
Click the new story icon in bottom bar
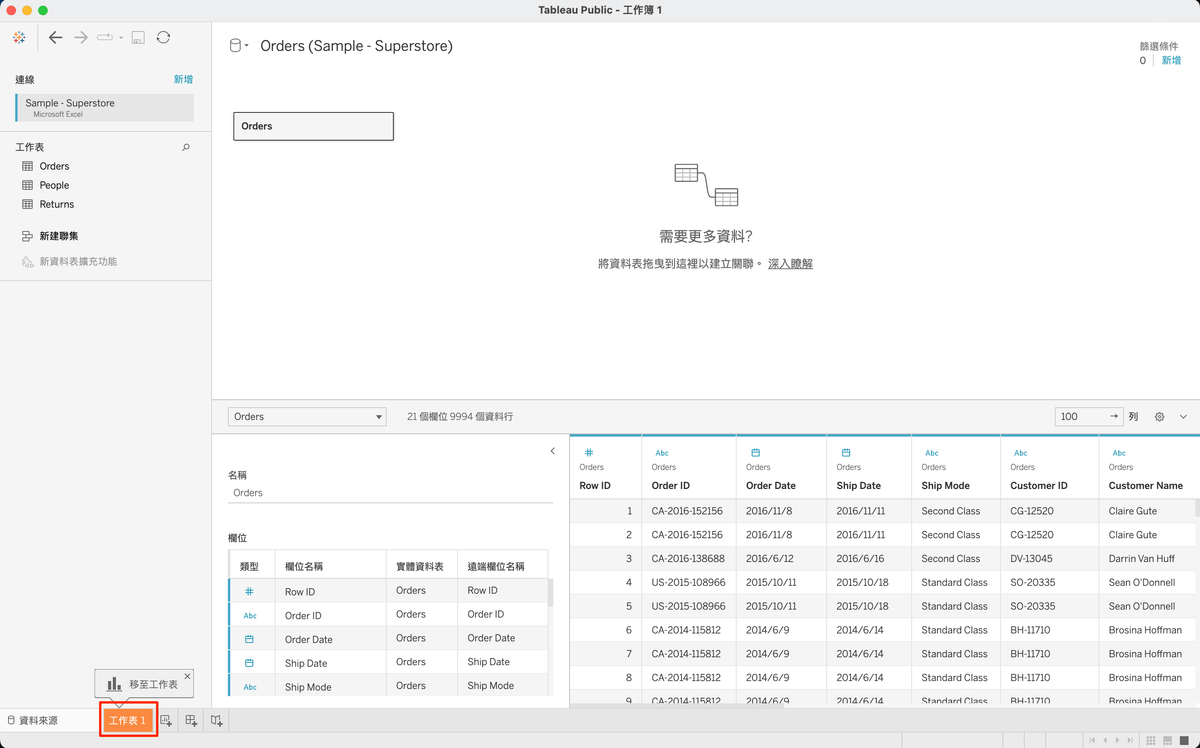[x=216, y=720]
